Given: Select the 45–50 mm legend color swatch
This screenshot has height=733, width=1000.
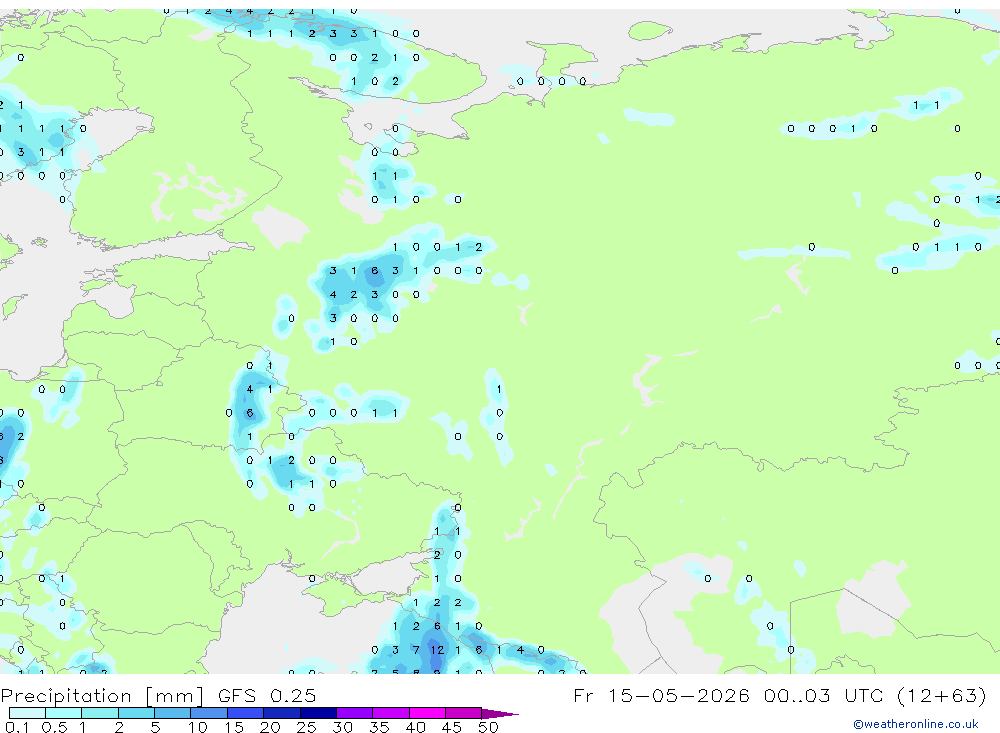Looking at the screenshot, I should (464, 713).
